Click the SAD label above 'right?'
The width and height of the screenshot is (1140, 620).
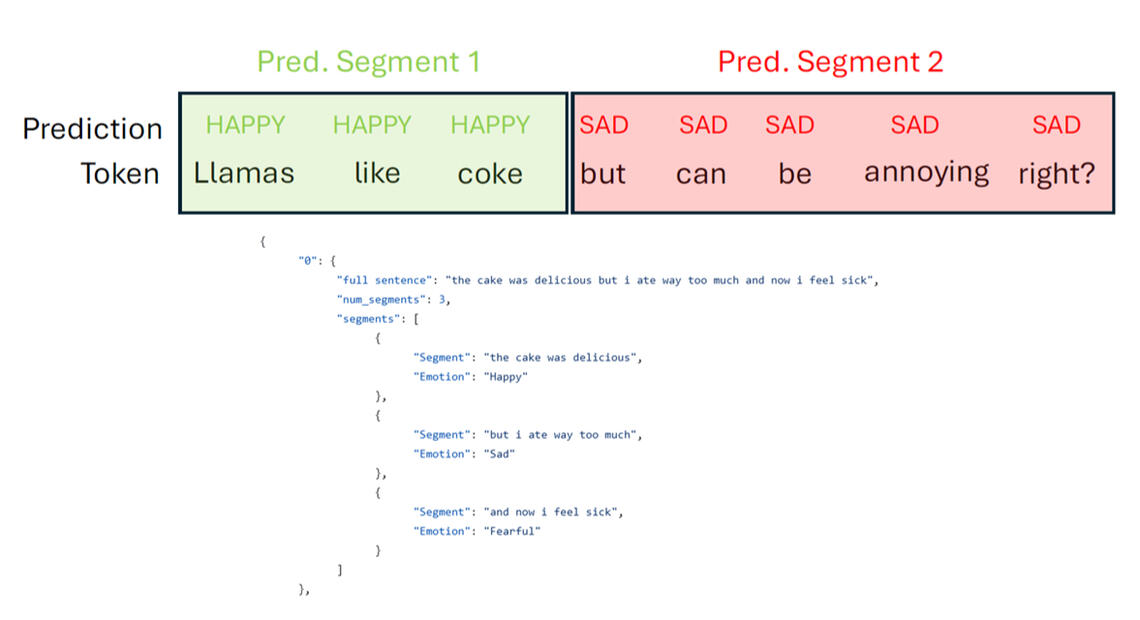point(1056,125)
